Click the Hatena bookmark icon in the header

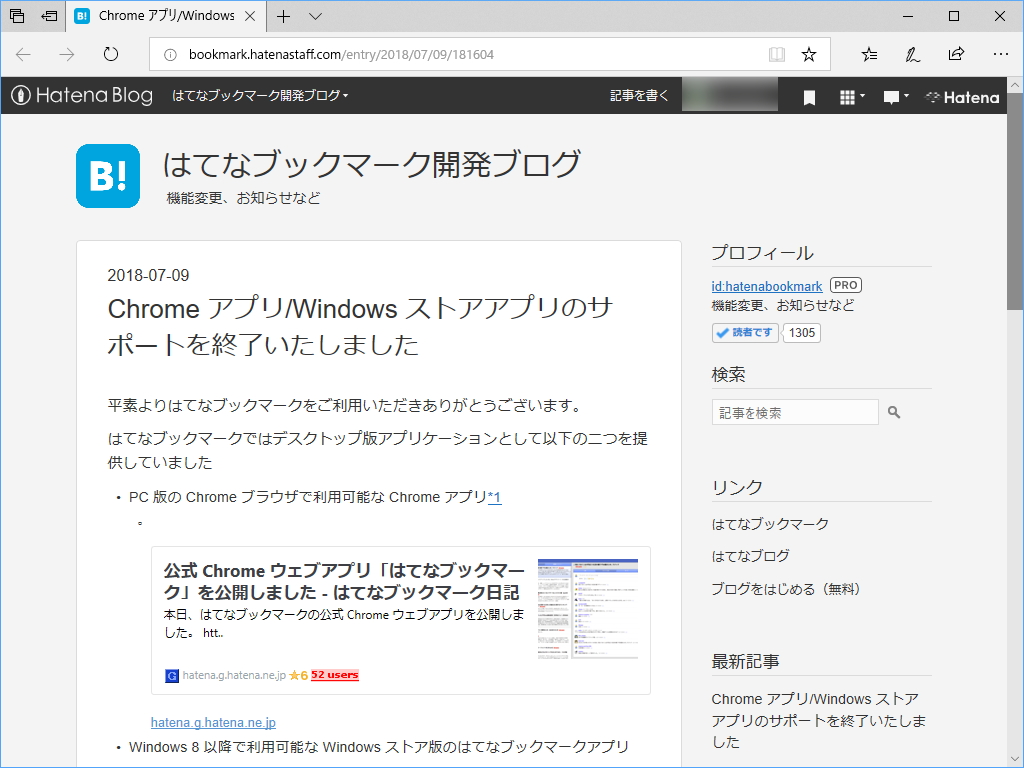point(809,96)
